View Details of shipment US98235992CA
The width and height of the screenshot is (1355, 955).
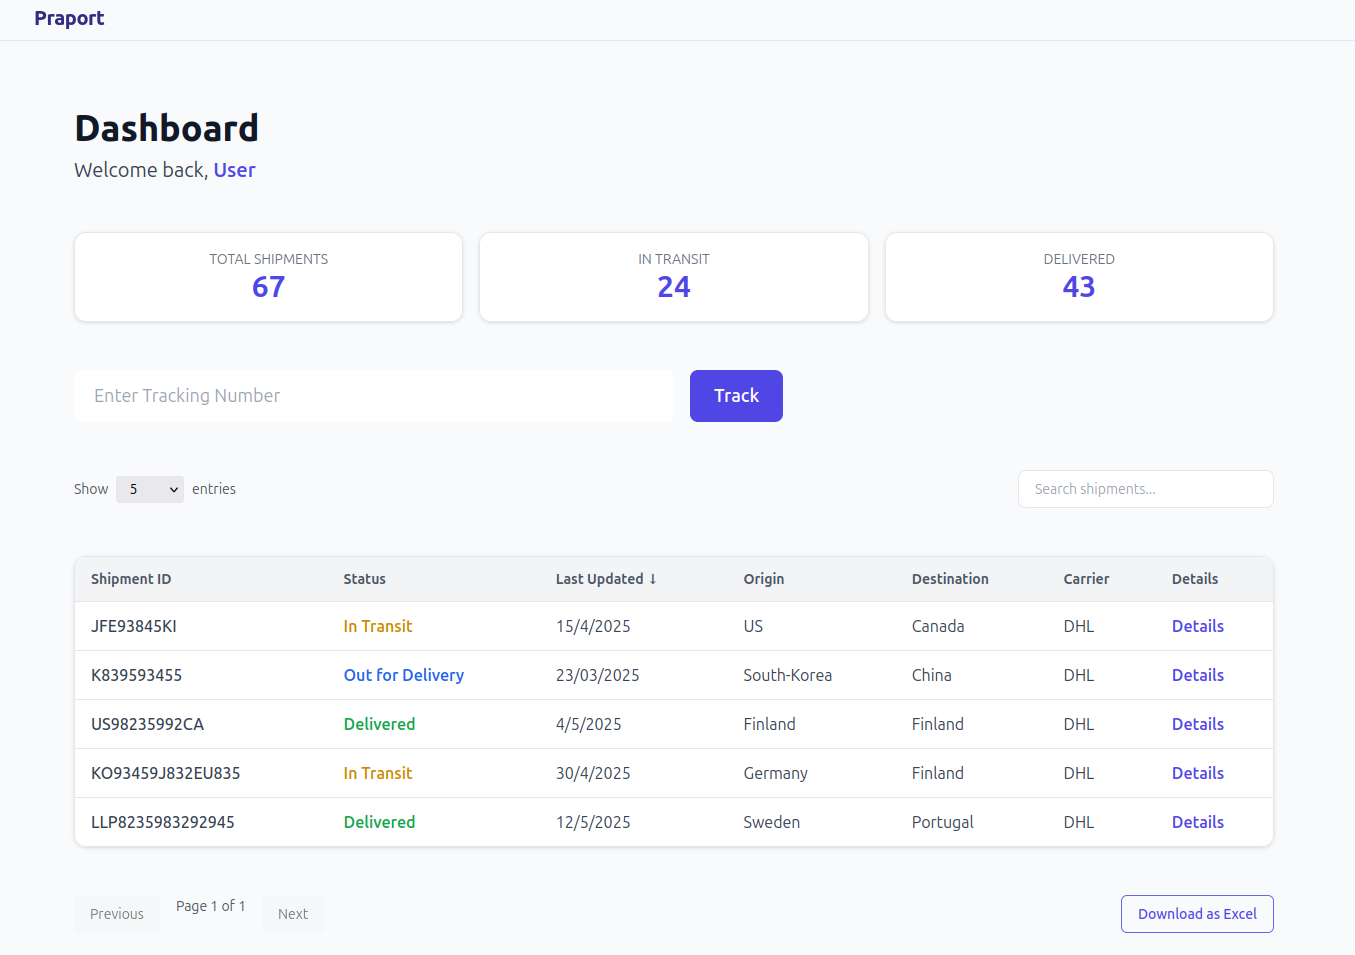tap(1197, 723)
